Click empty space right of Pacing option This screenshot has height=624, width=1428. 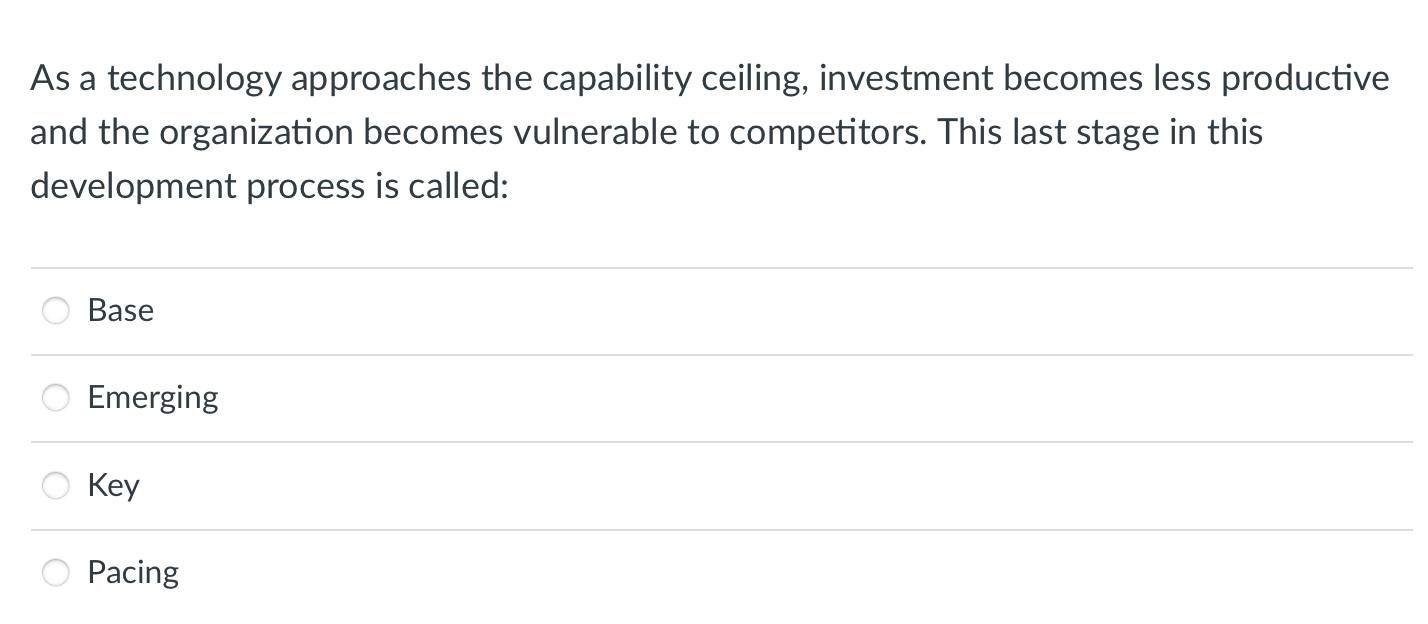[800, 573]
